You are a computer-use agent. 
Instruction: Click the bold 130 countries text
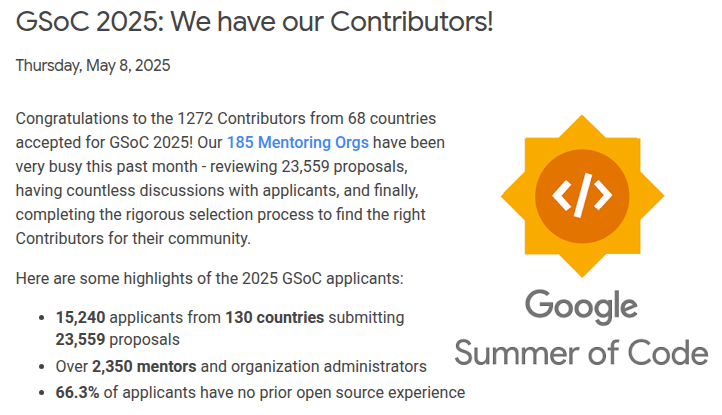click(274, 318)
